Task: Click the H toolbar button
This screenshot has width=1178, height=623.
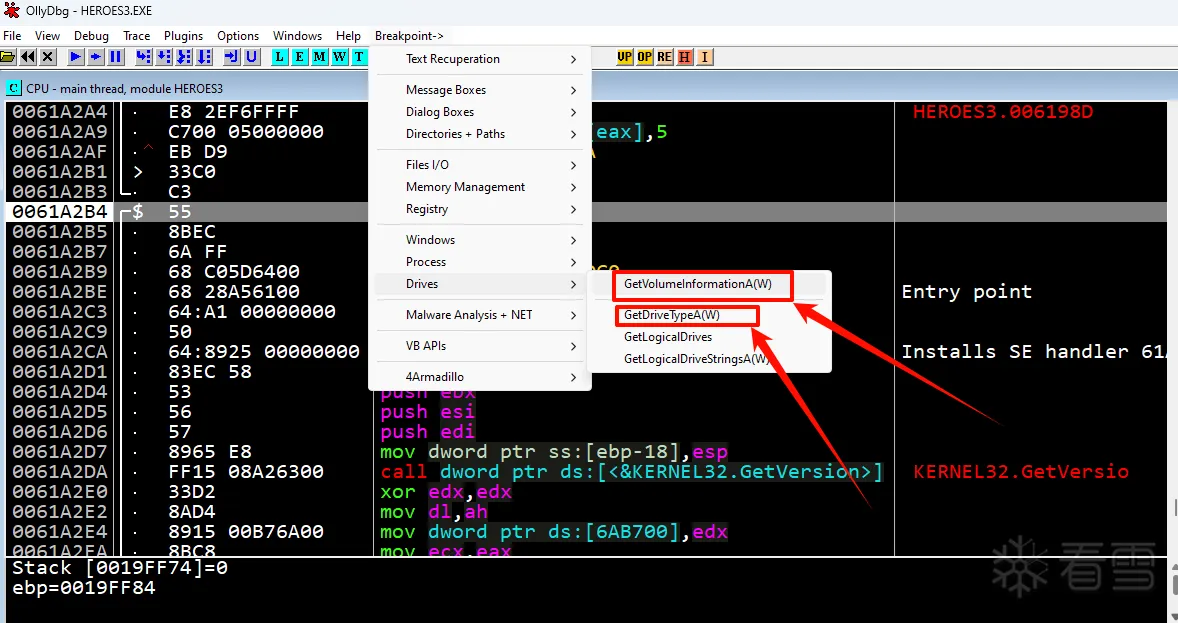Action: 685,57
